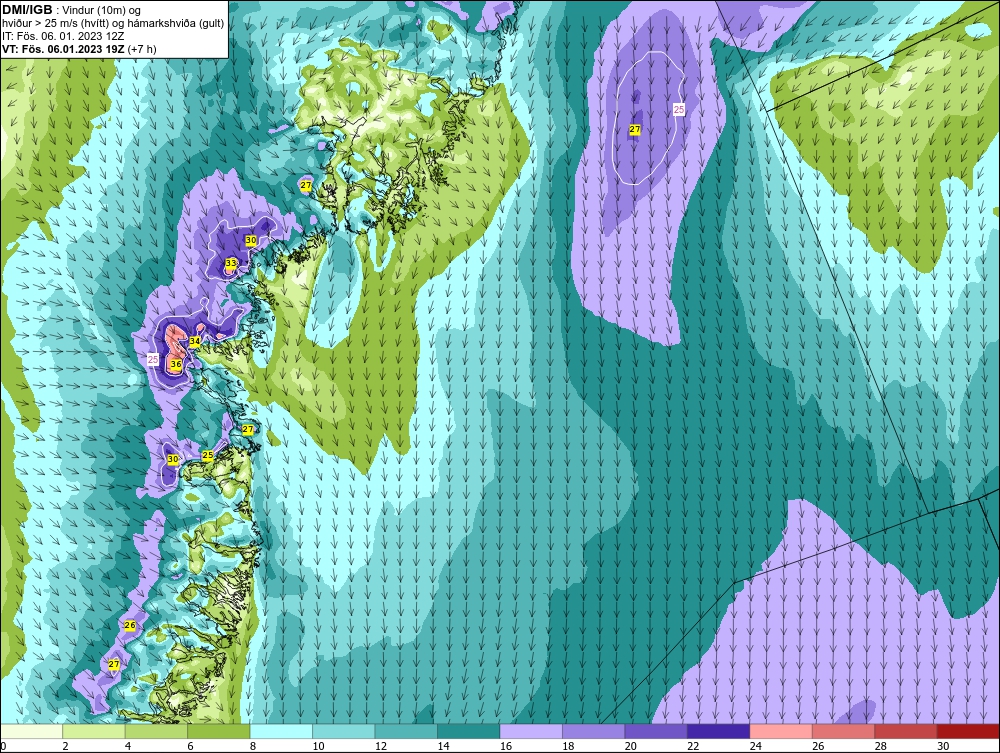Click the salmon 26–28 legend swatch

pyautogui.click(x=844, y=731)
